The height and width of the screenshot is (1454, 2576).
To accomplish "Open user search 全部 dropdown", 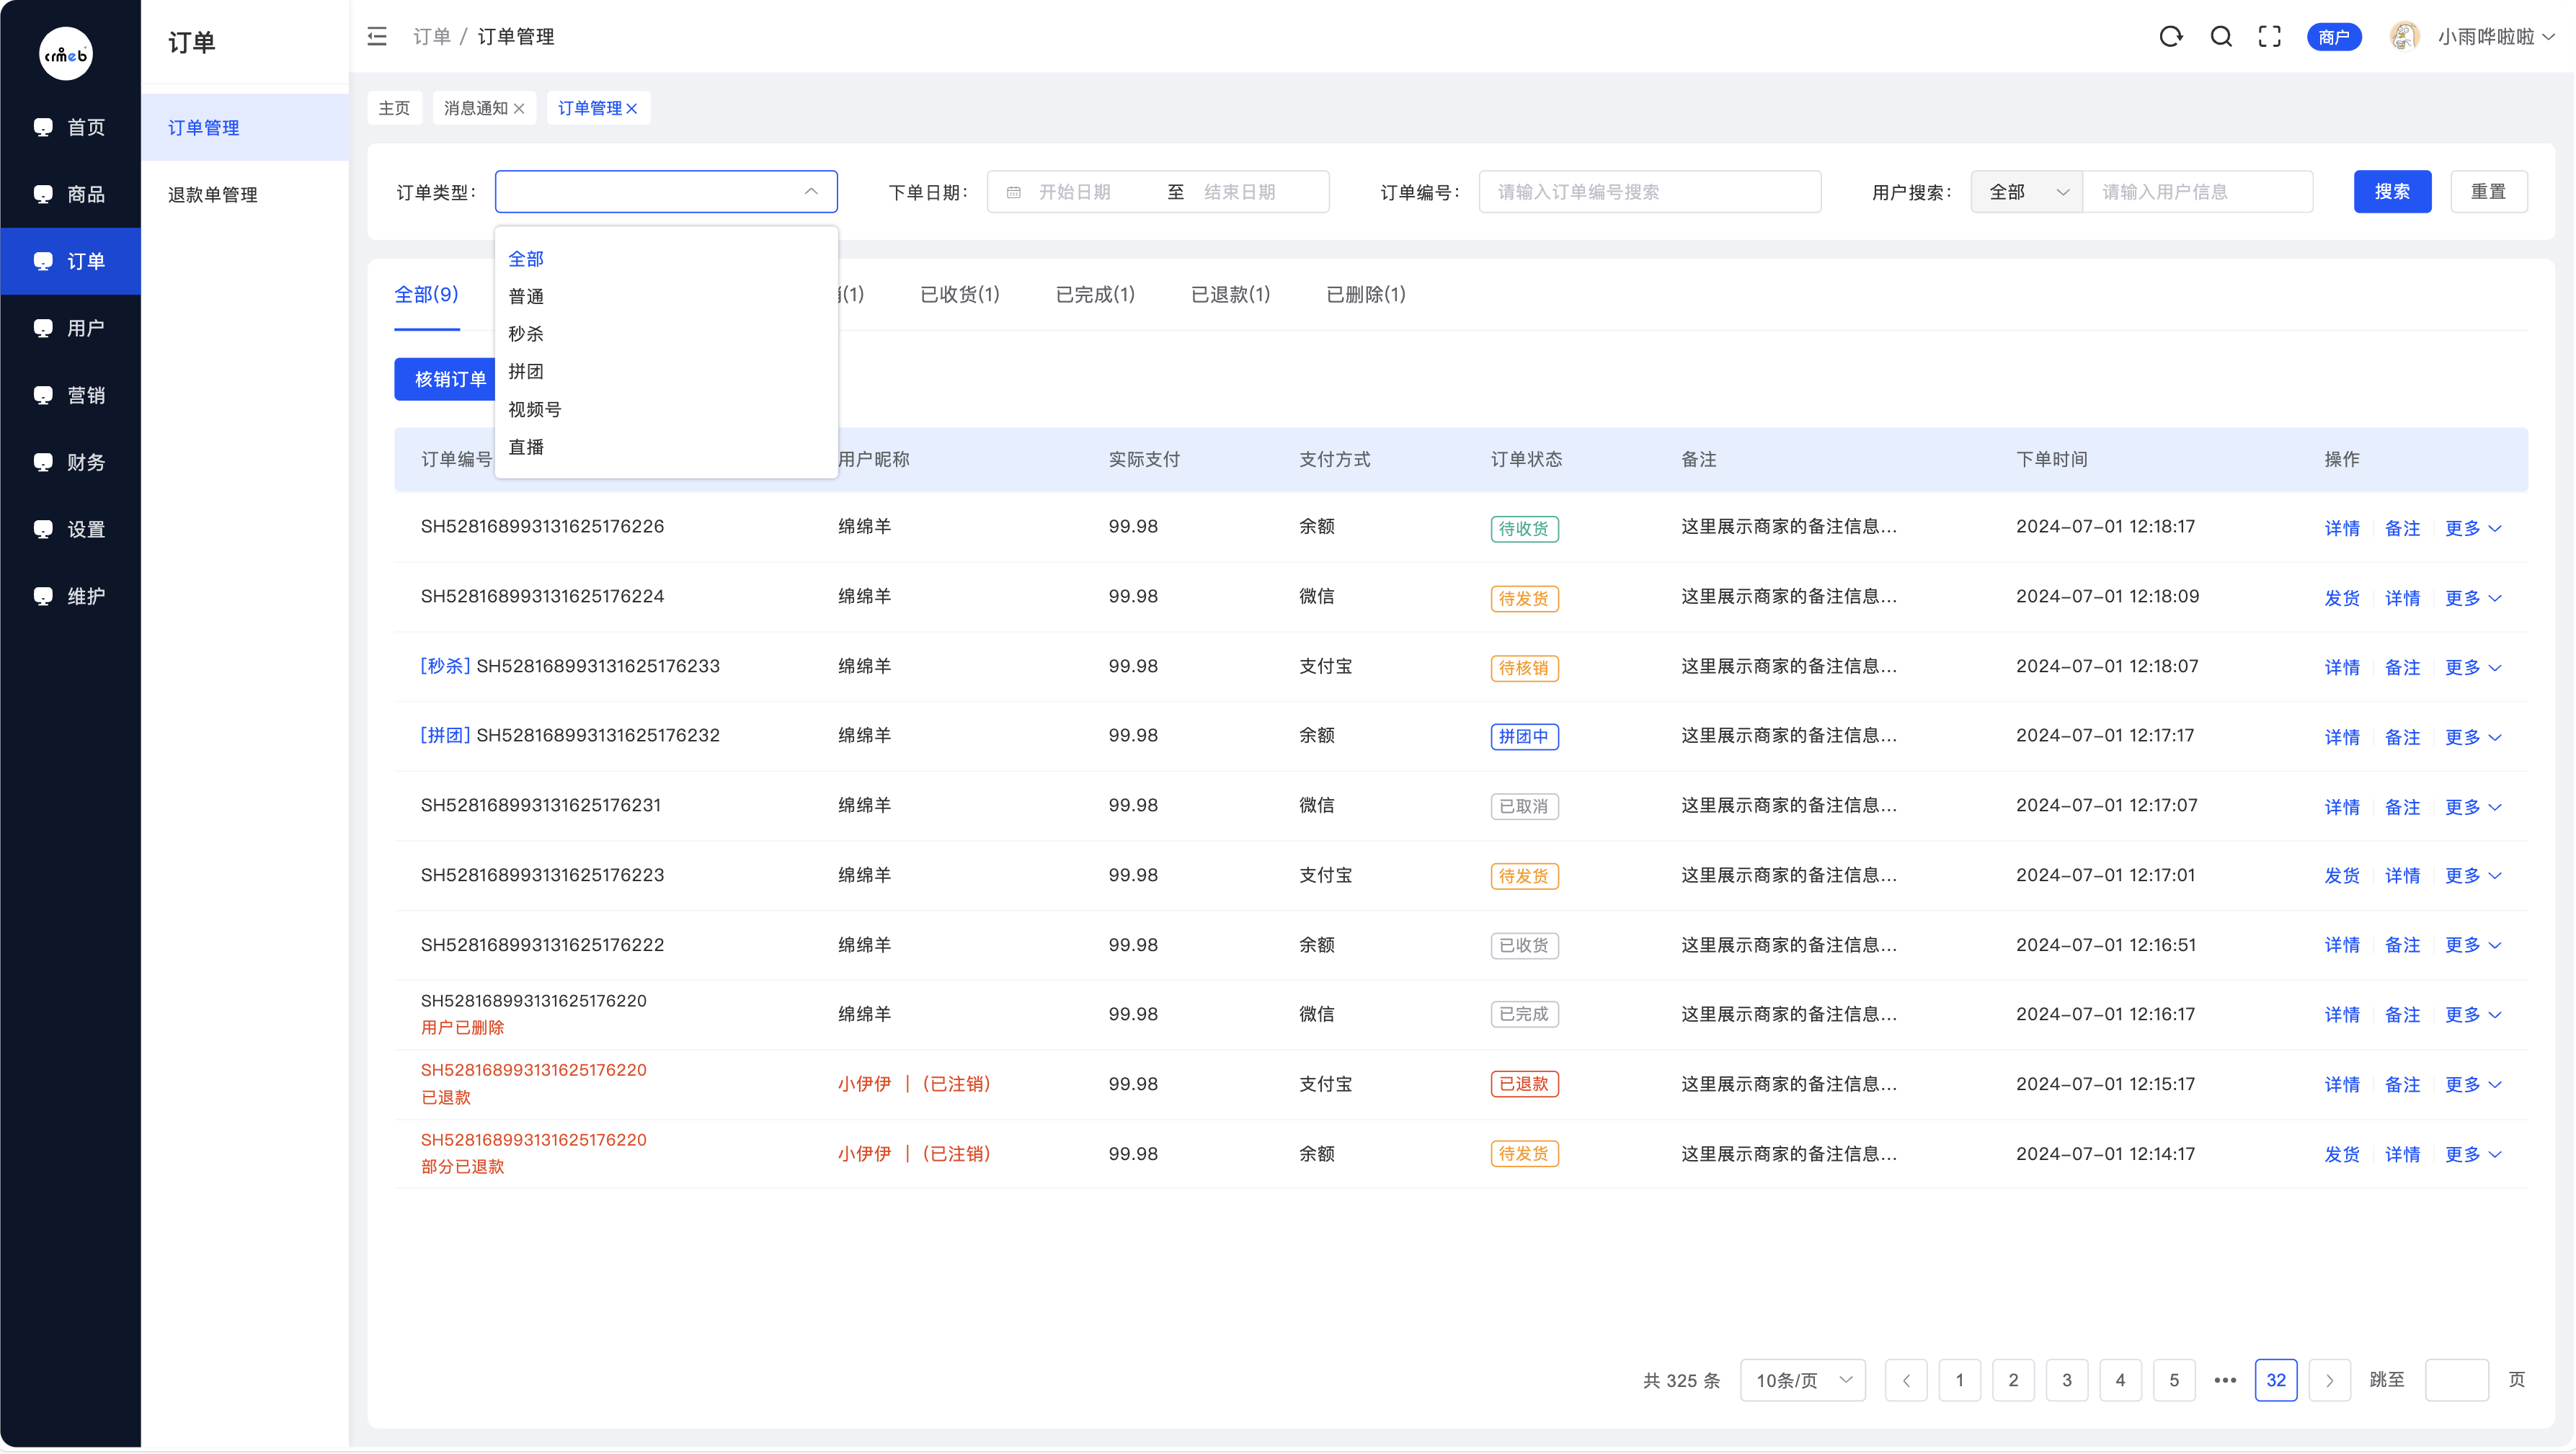I will pos(2026,192).
